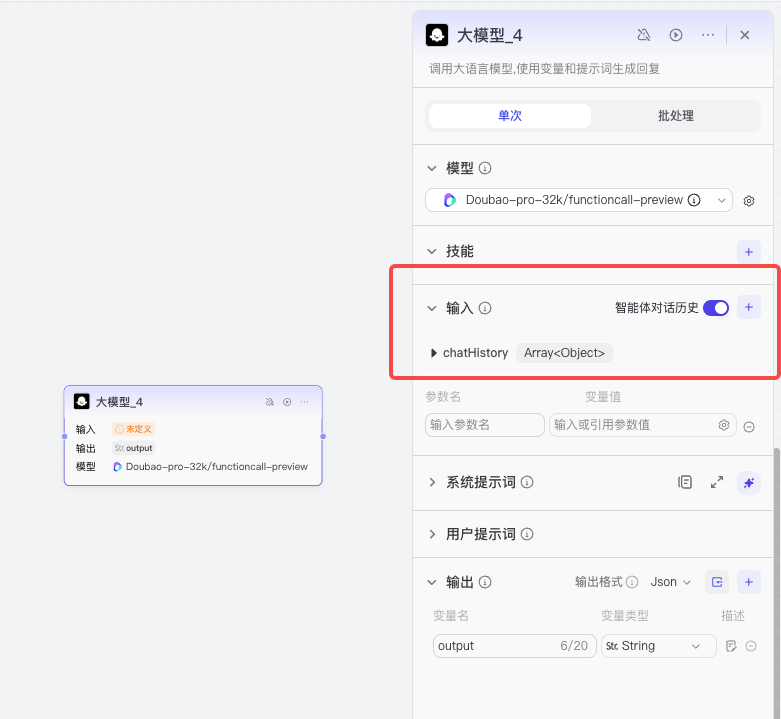Open prompt library icon in 系统提示词 row
This screenshot has width=781, height=719.
685,482
